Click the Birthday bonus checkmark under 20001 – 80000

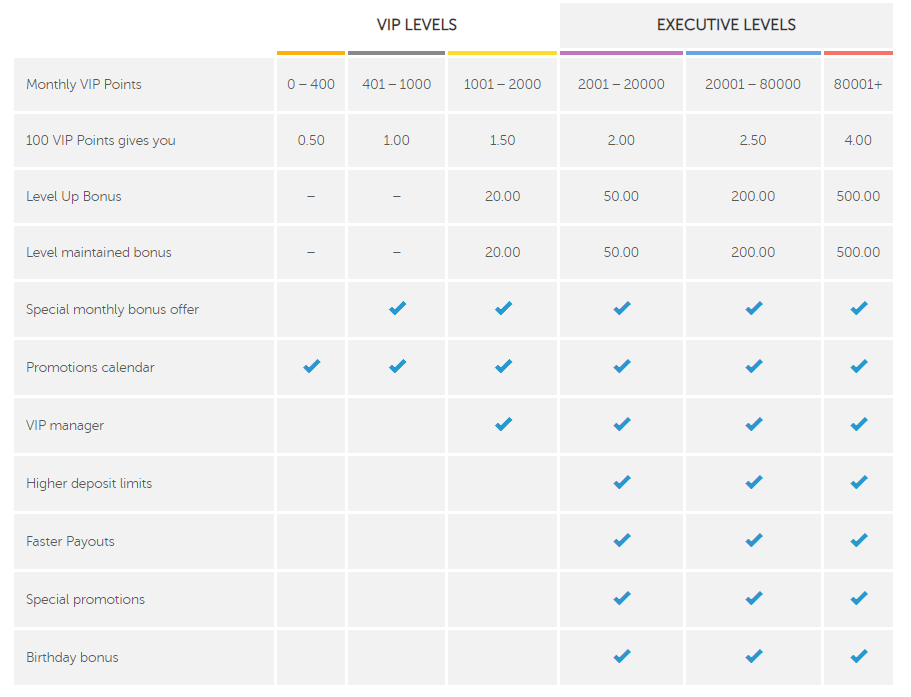754,656
